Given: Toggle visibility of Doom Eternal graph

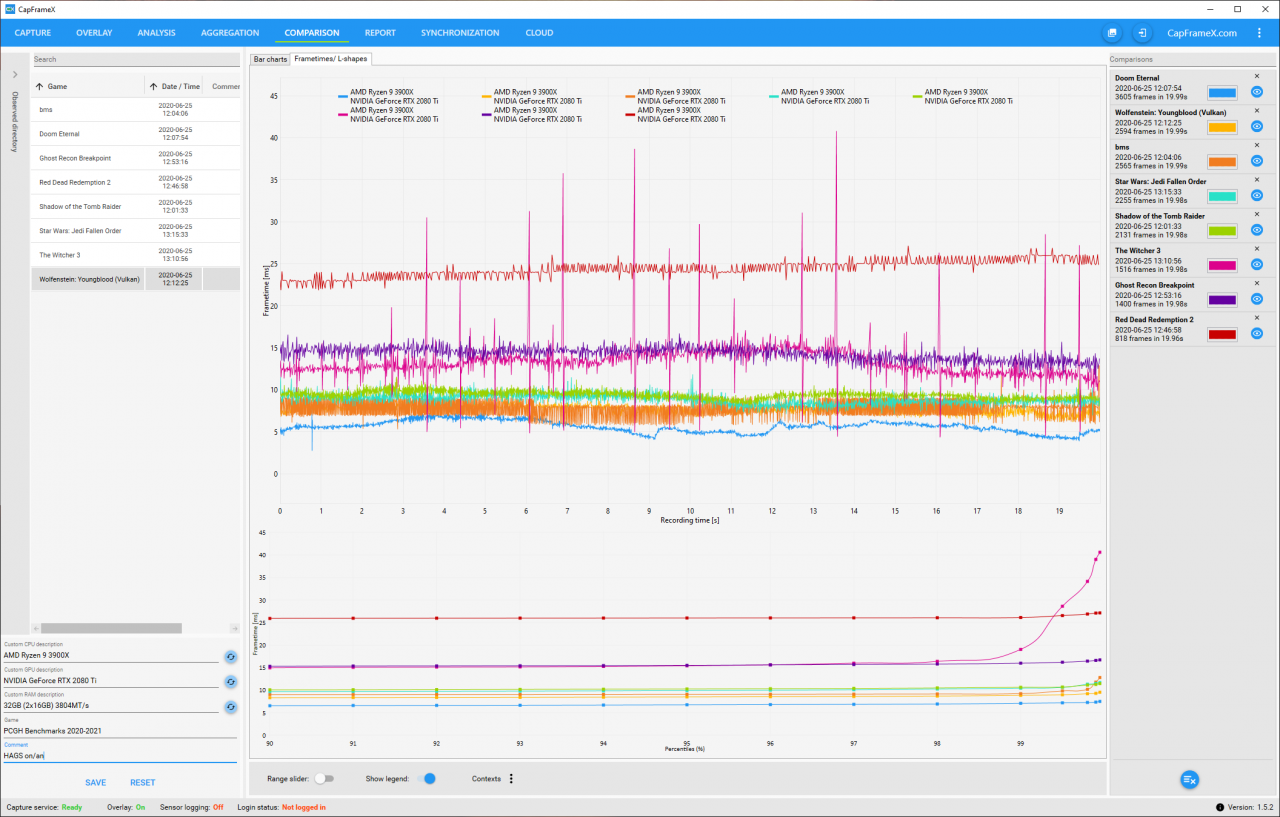Looking at the screenshot, I should click(x=1257, y=92).
